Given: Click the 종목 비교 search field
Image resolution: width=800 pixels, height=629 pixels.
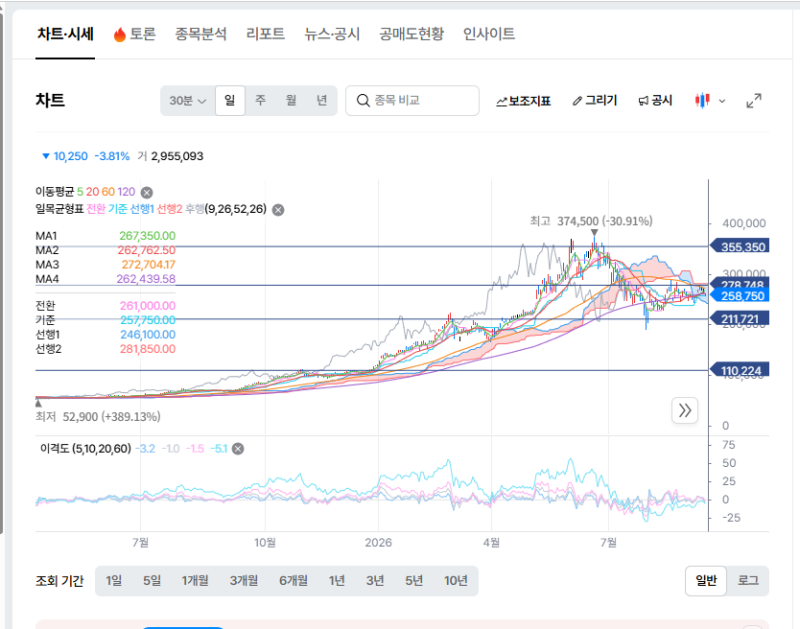Looking at the screenshot, I should 412,100.
